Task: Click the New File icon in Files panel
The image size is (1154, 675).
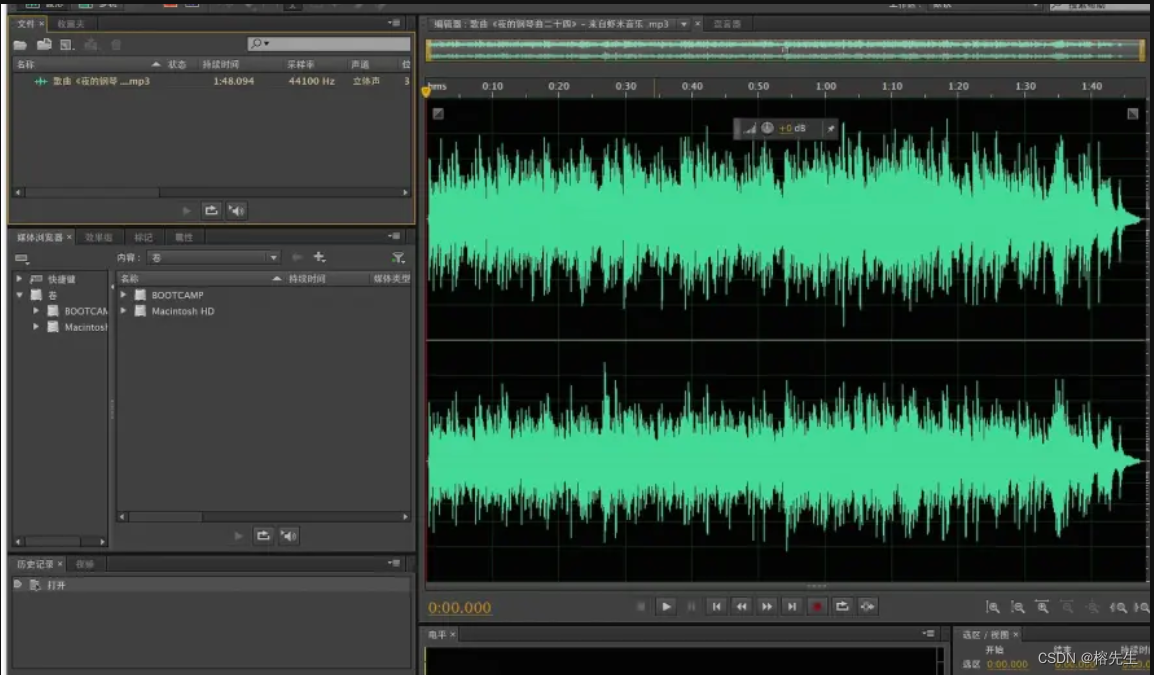Action: pos(67,45)
